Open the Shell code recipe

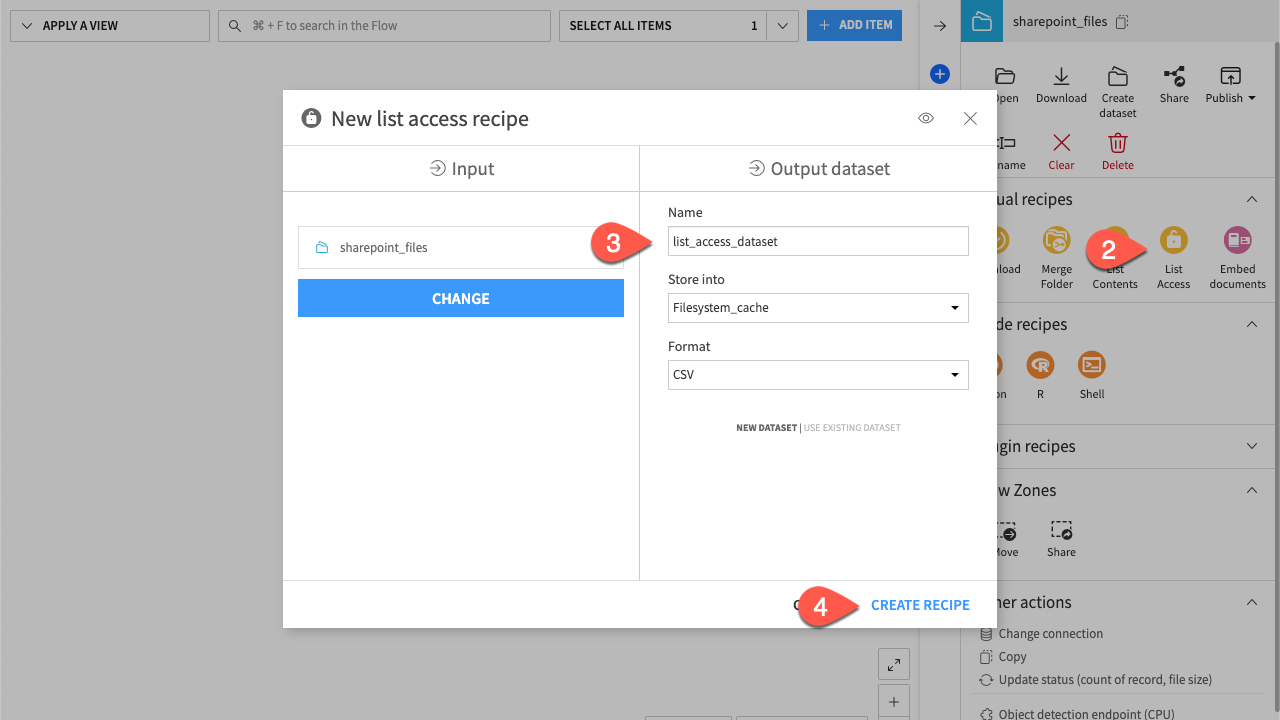point(1091,366)
